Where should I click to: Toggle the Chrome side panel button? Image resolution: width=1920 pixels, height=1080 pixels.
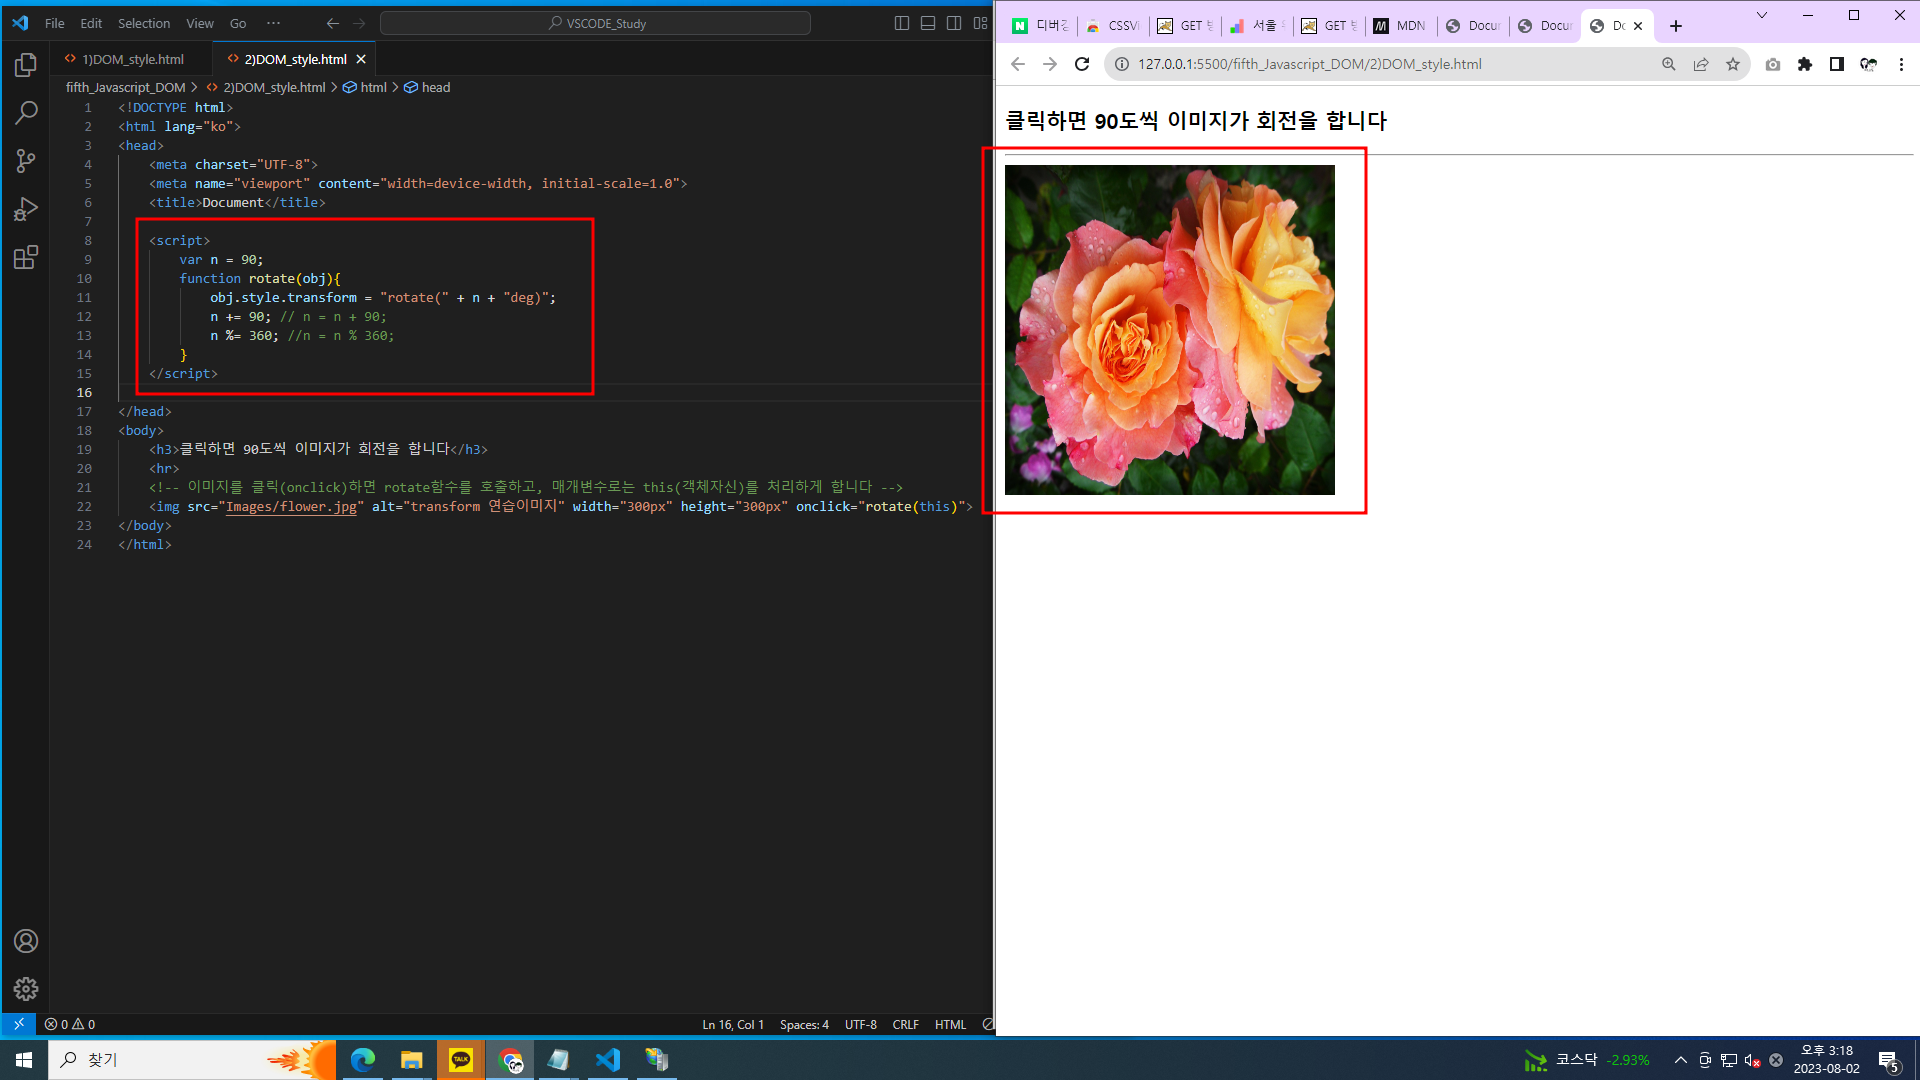click(1837, 64)
